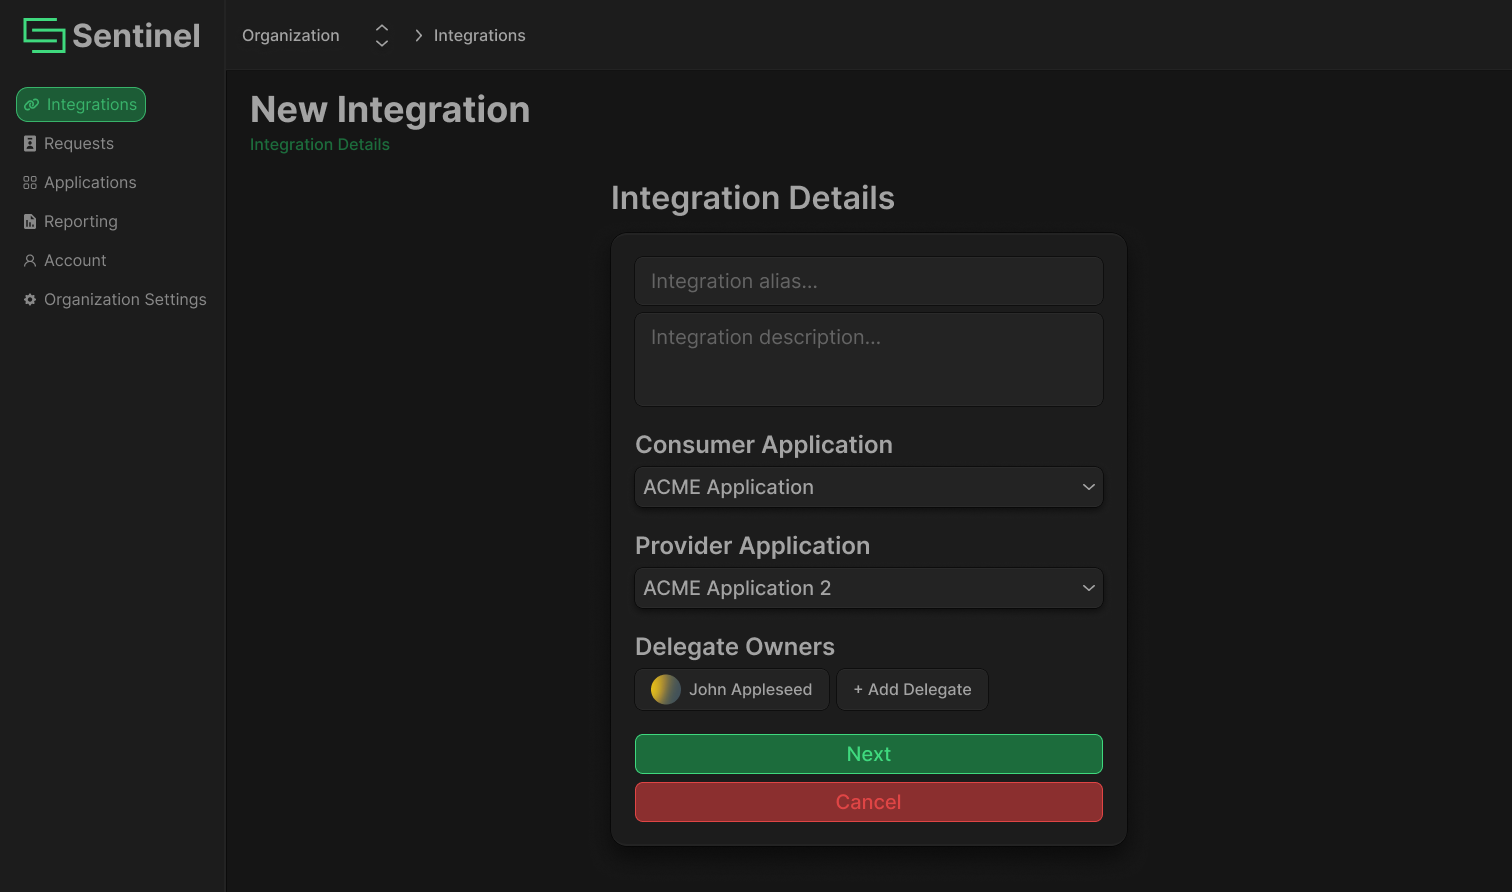Image resolution: width=1512 pixels, height=892 pixels.
Task: Click the Organization Settings gear icon
Action: pos(30,299)
